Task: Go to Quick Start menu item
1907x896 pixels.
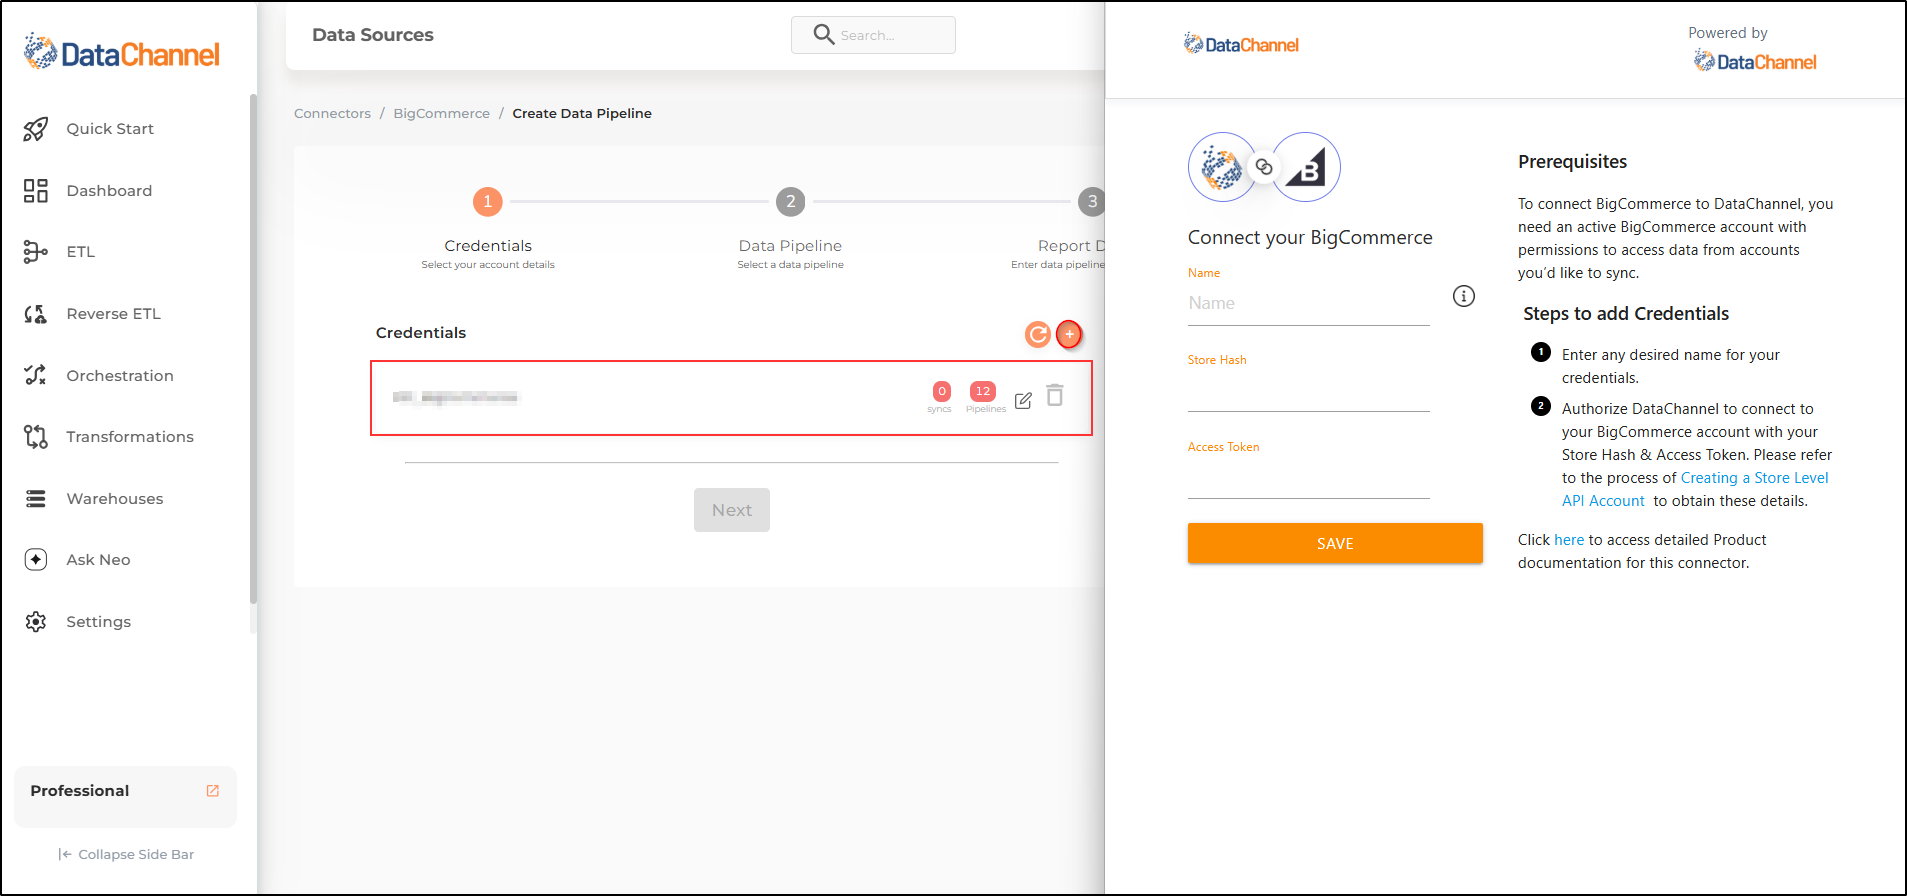Action: [x=110, y=129]
